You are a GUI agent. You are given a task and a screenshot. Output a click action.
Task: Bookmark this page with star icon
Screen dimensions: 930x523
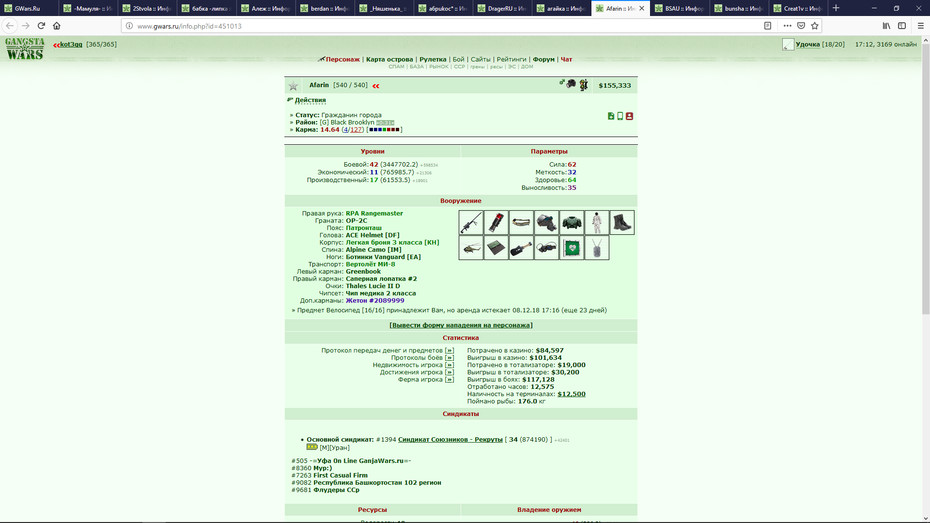click(814, 25)
